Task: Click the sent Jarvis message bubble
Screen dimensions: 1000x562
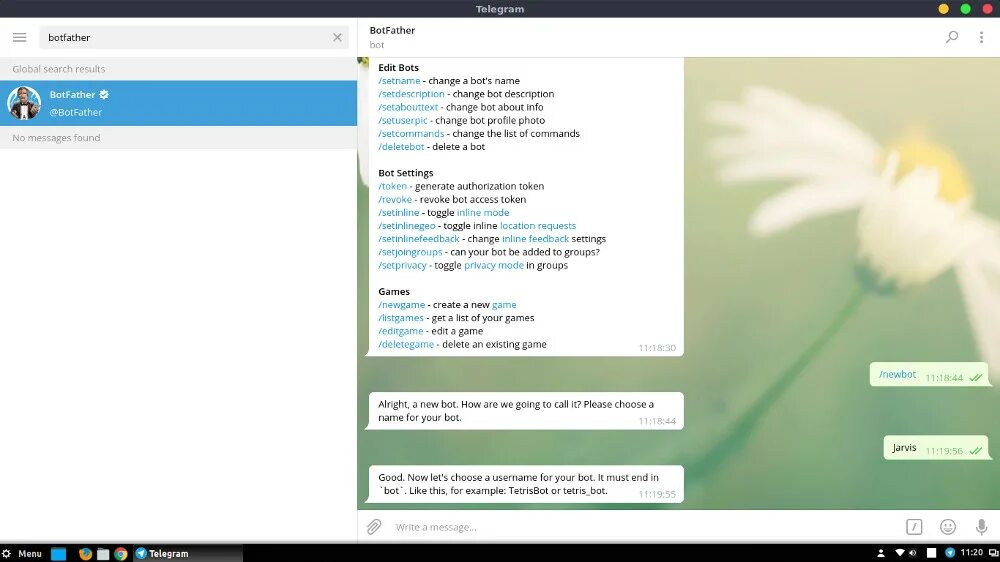Action: tap(935, 448)
